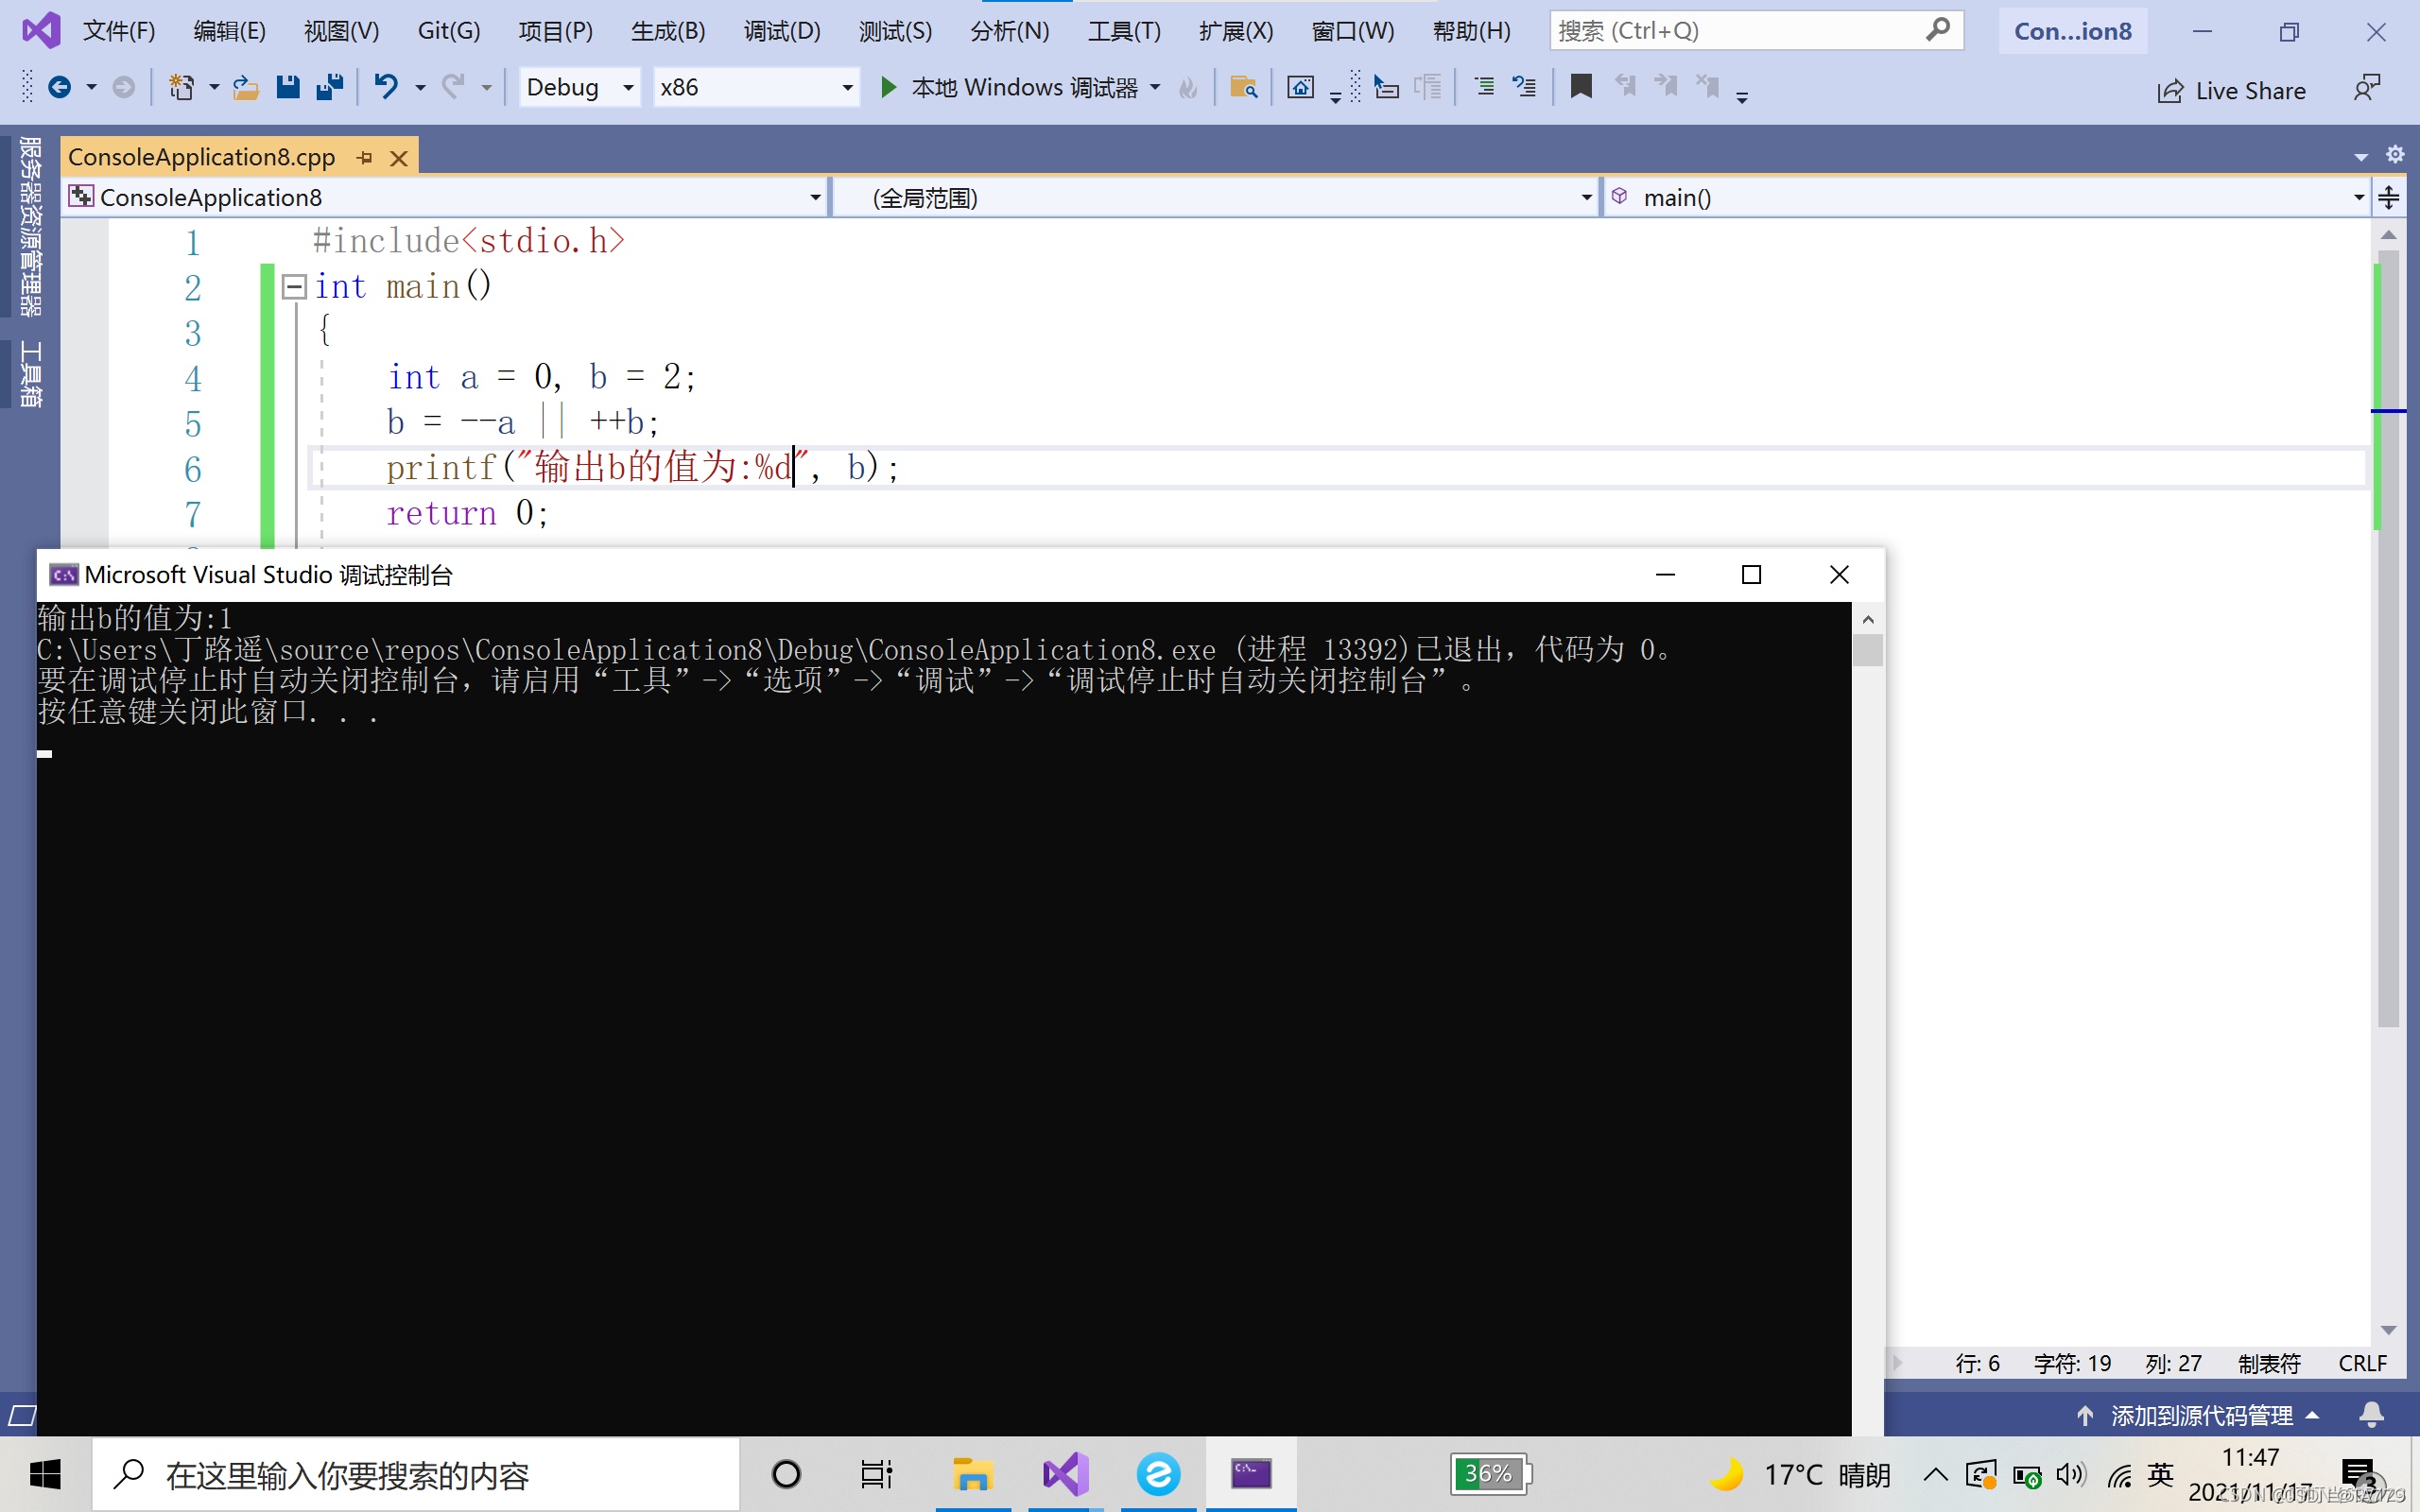This screenshot has height=1512, width=2420.
Task: Click the bookmark toggle icon
Action: click(1581, 88)
